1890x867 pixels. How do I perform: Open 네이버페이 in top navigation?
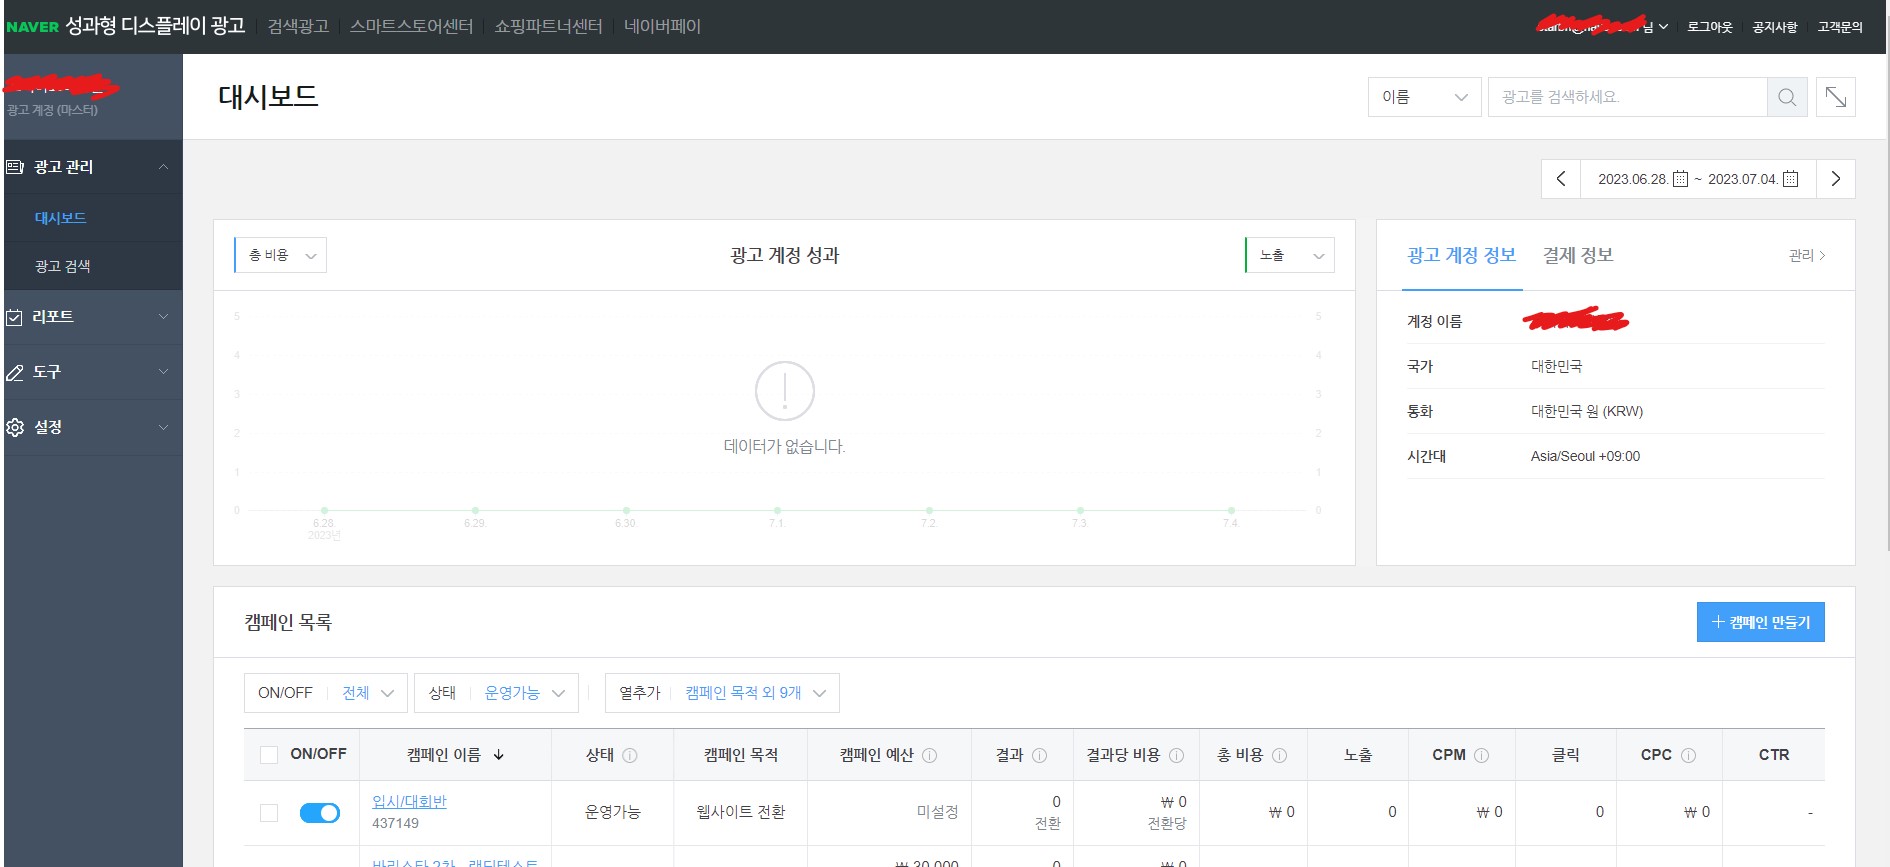click(662, 27)
